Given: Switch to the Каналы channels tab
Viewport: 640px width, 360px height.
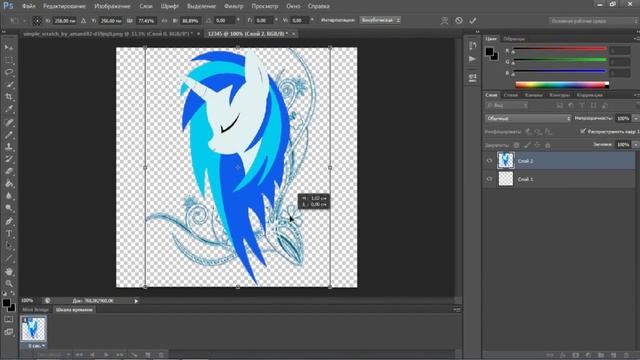Looking at the screenshot, I should [x=533, y=95].
